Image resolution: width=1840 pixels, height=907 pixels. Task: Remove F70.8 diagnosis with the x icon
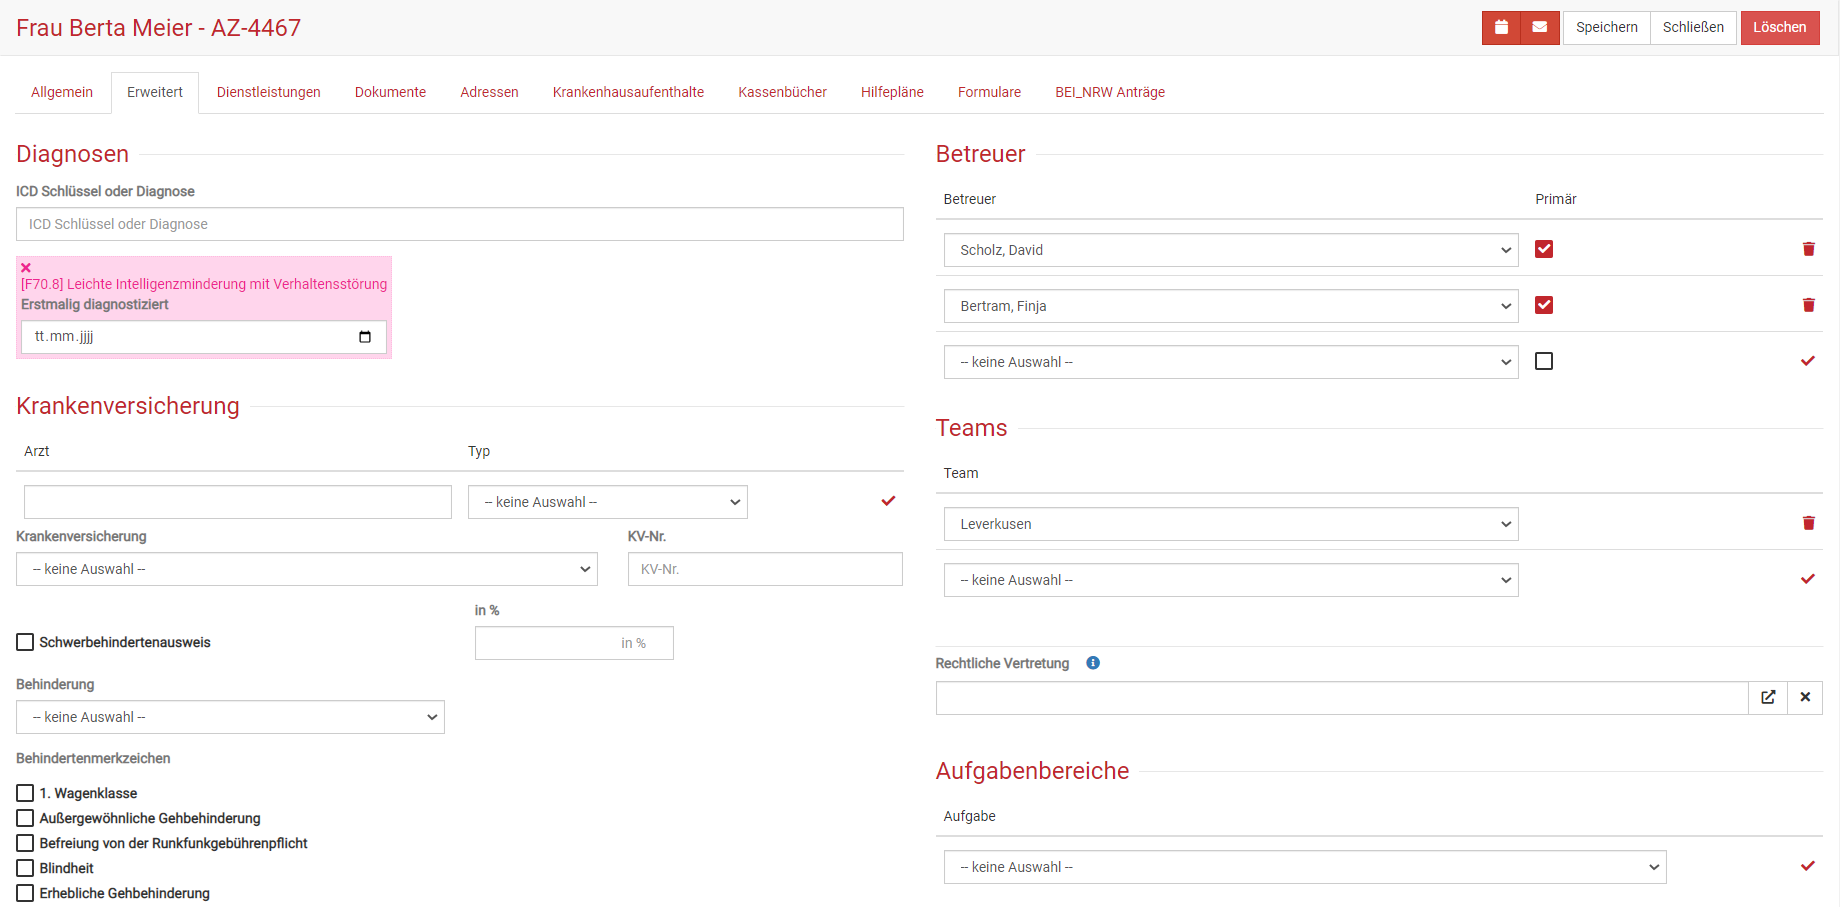tap(26, 268)
